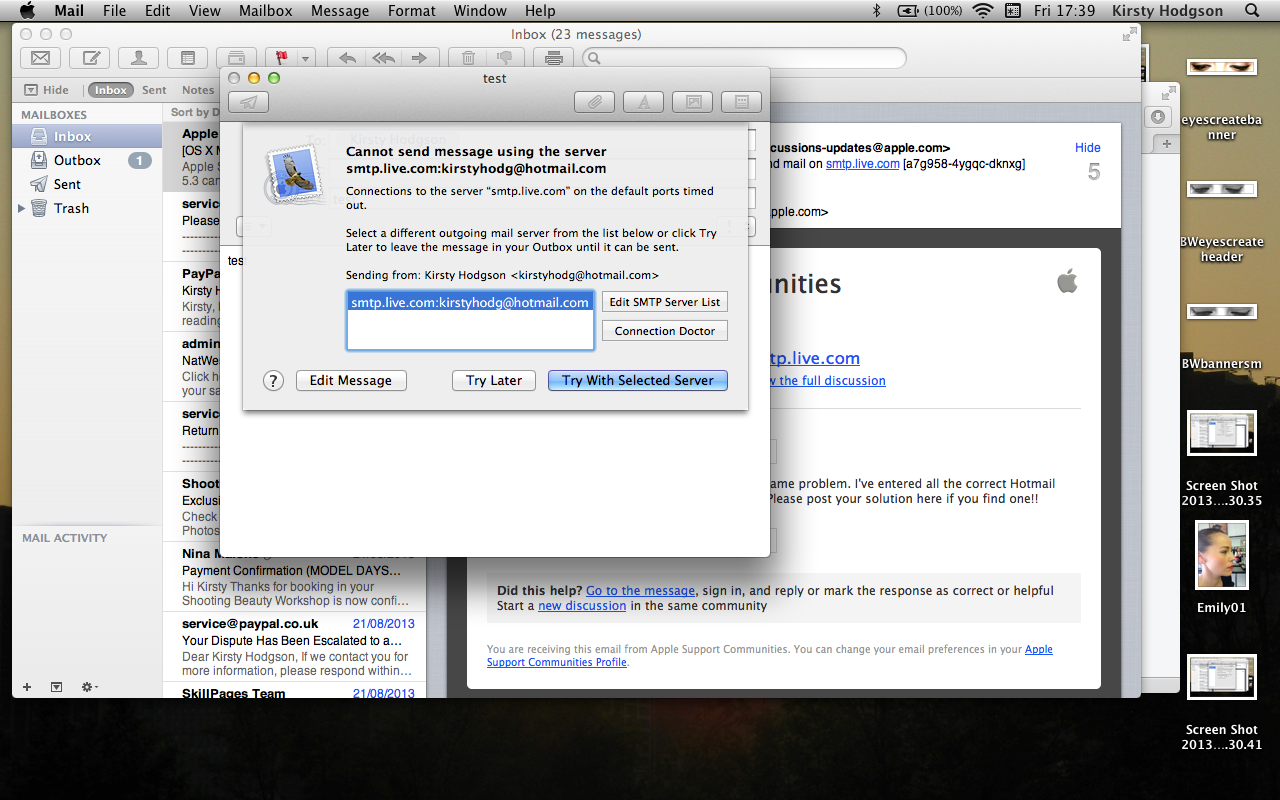Delete message using the trash toolbar icon

click(467, 58)
